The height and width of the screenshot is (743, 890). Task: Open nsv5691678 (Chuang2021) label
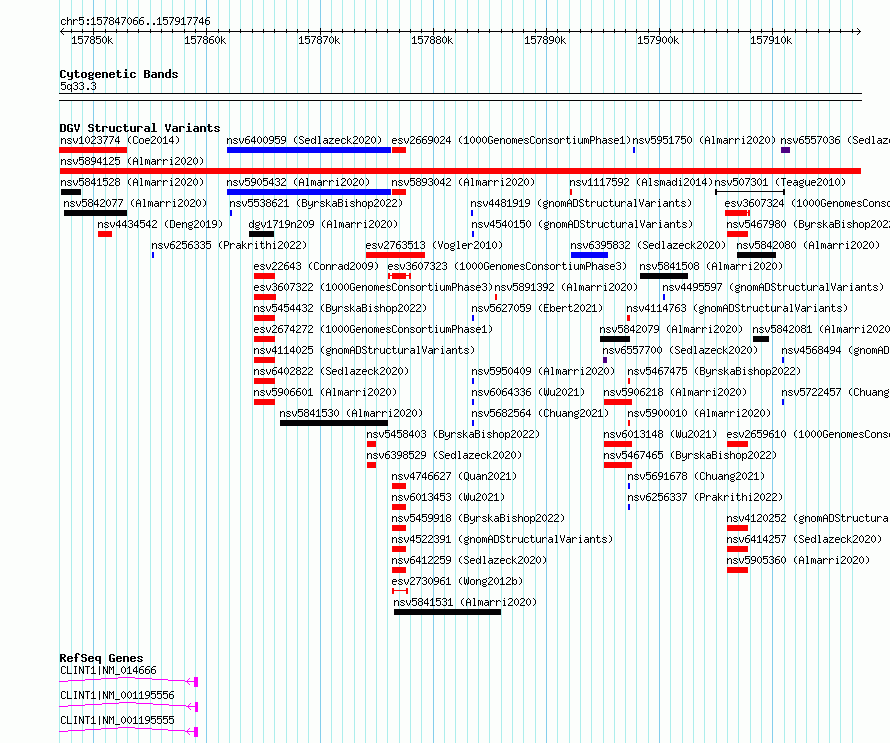point(696,476)
